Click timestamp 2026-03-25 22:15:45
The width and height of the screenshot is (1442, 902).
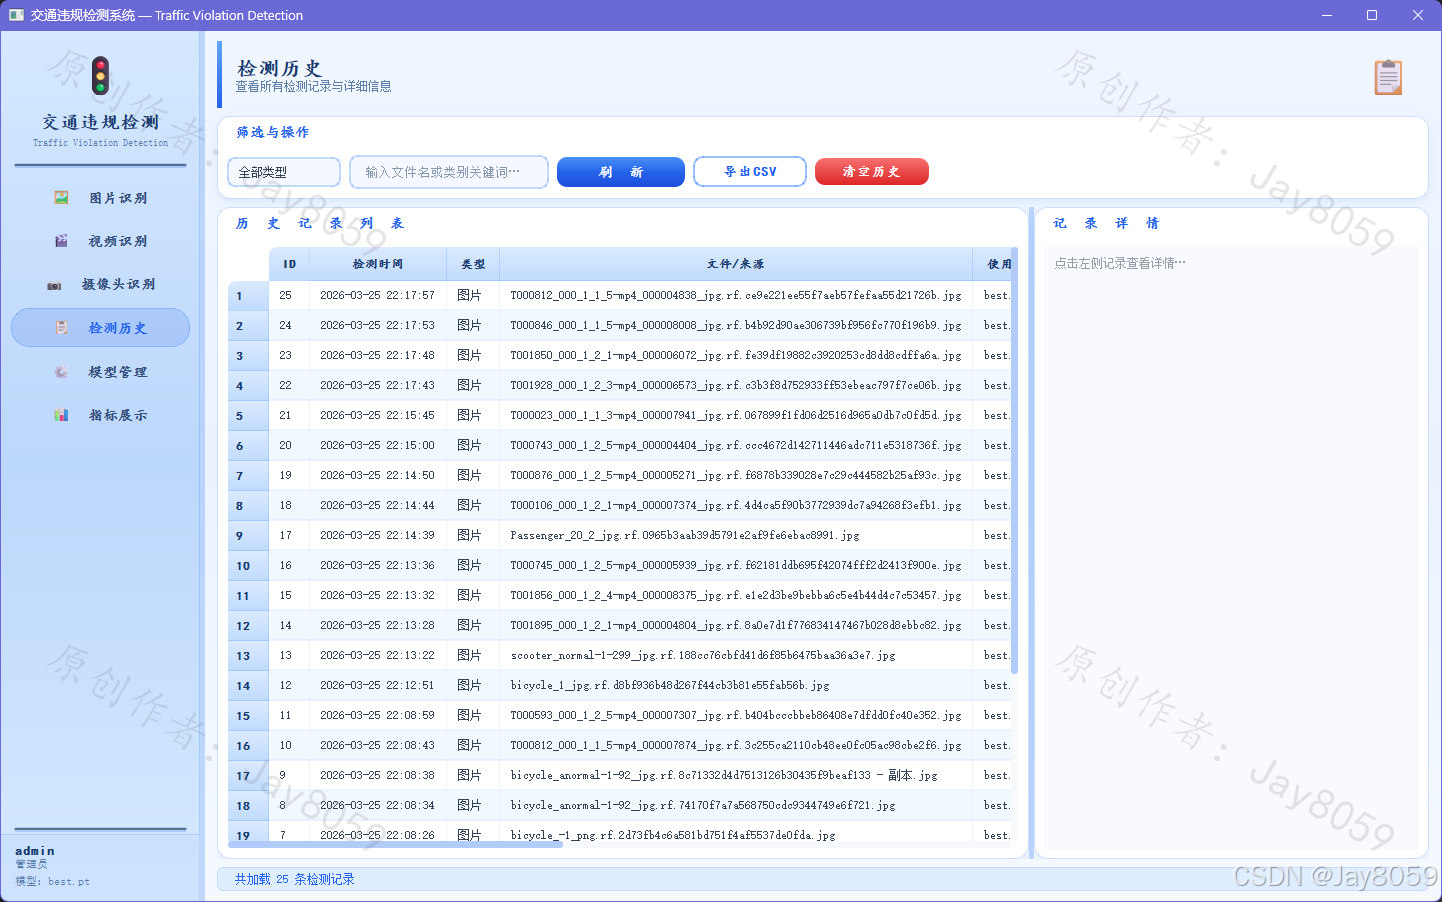(377, 415)
